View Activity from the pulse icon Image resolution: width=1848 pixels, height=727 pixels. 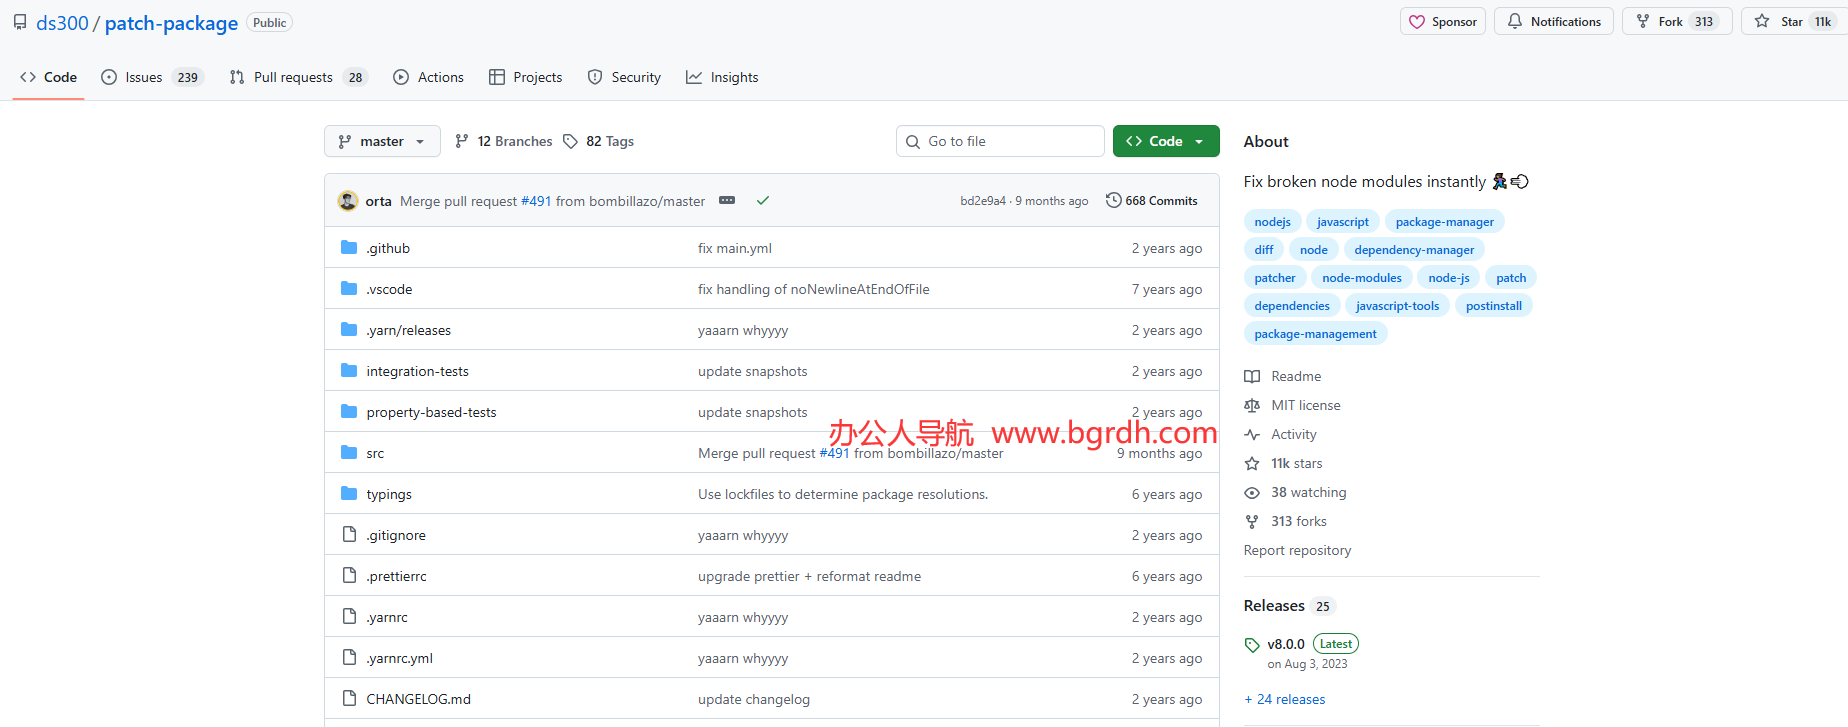coord(1252,435)
